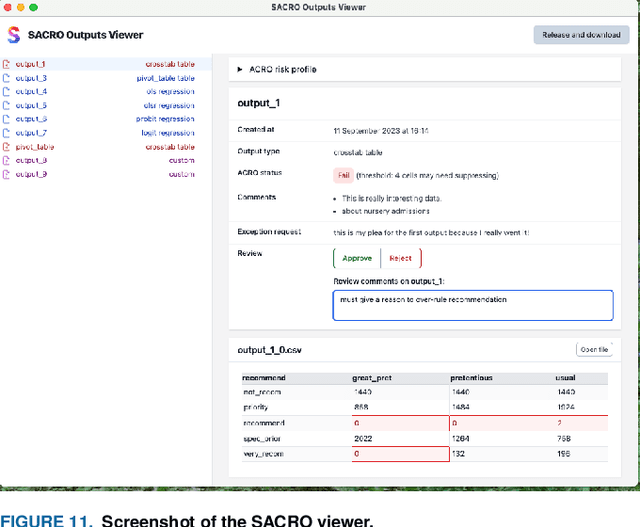Select the output_8 custom entry
The height and width of the screenshot is (527, 640).
pyautogui.click(x=31, y=160)
